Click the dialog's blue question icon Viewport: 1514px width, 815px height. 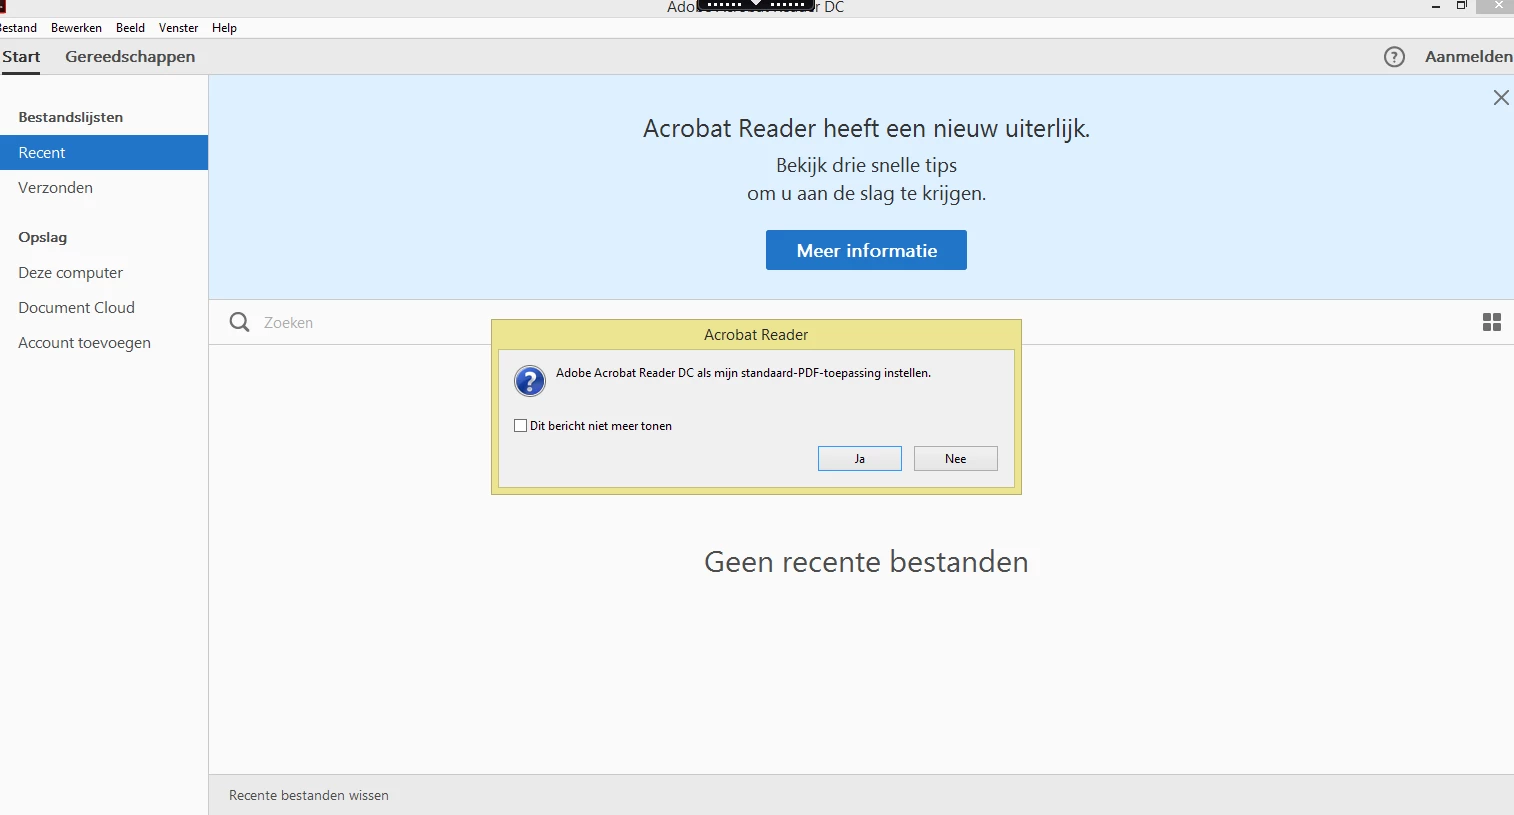click(530, 381)
